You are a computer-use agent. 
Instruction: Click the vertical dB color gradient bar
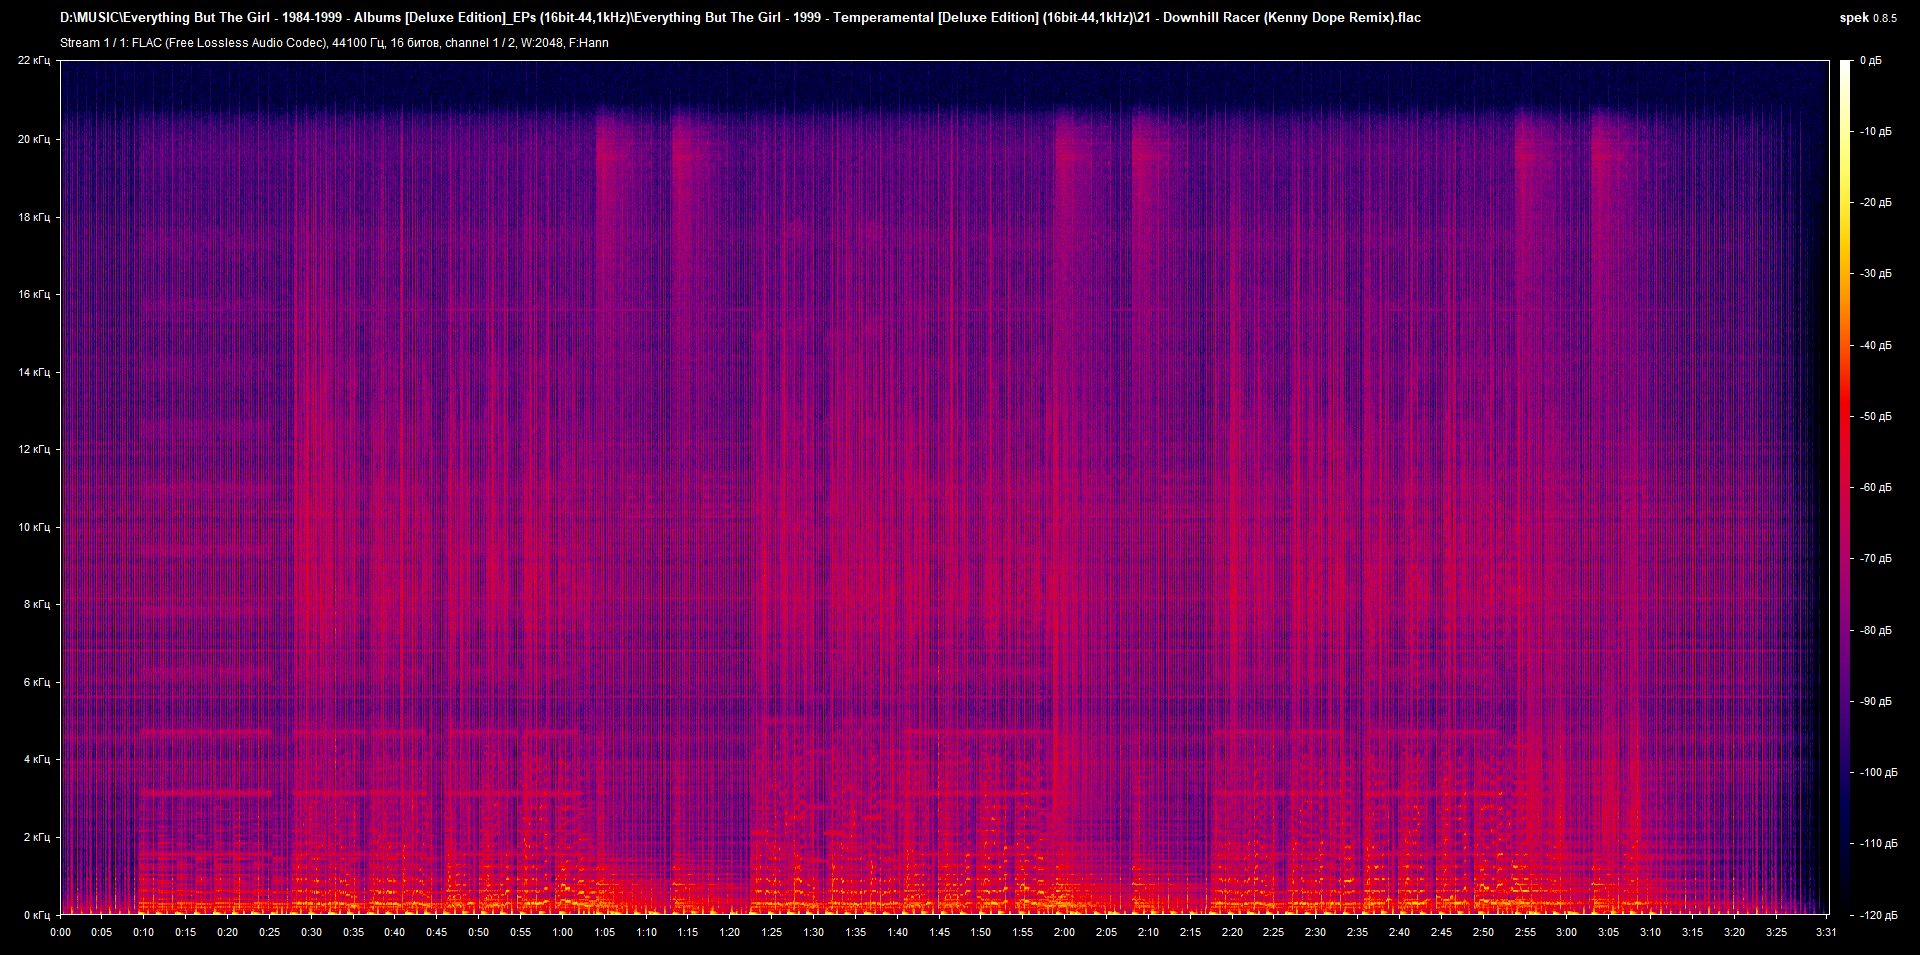(1846, 487)
